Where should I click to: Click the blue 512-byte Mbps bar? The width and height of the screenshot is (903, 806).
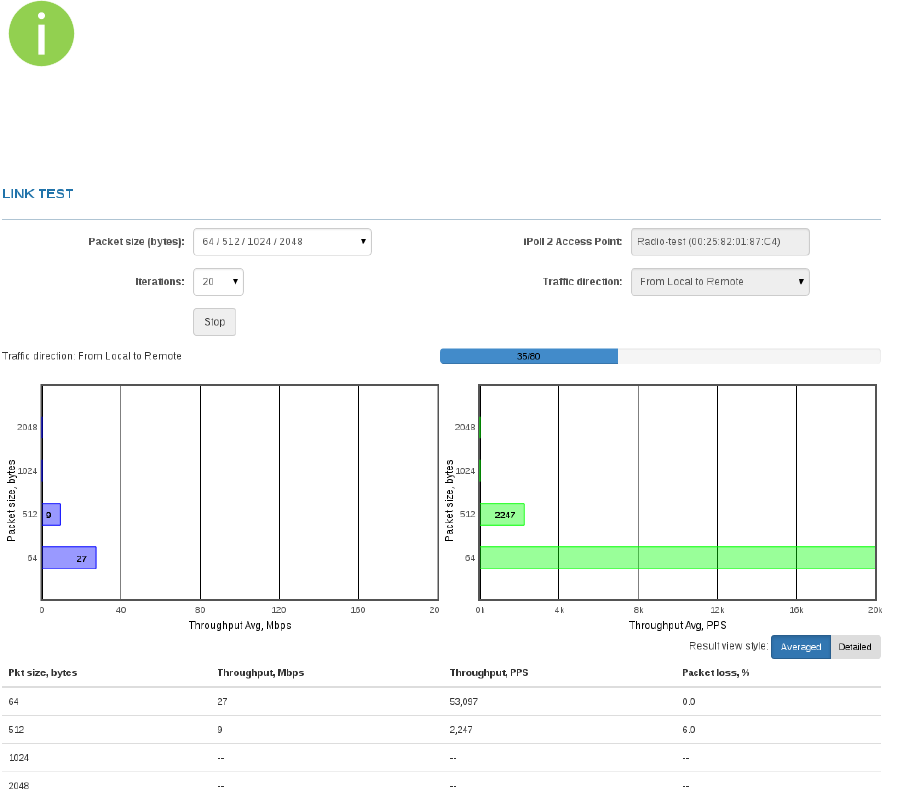(x=51, y=514)
